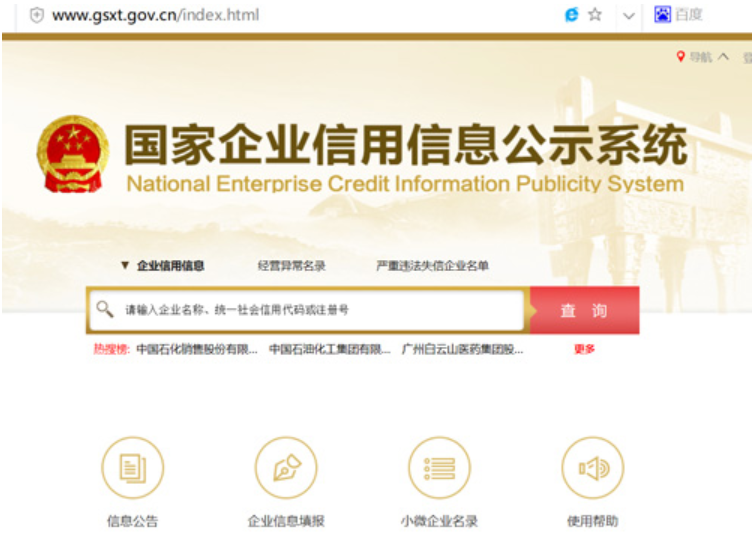Open hot search link 广州白云山医药集团
Screen dimensions: 752x554
462,349
